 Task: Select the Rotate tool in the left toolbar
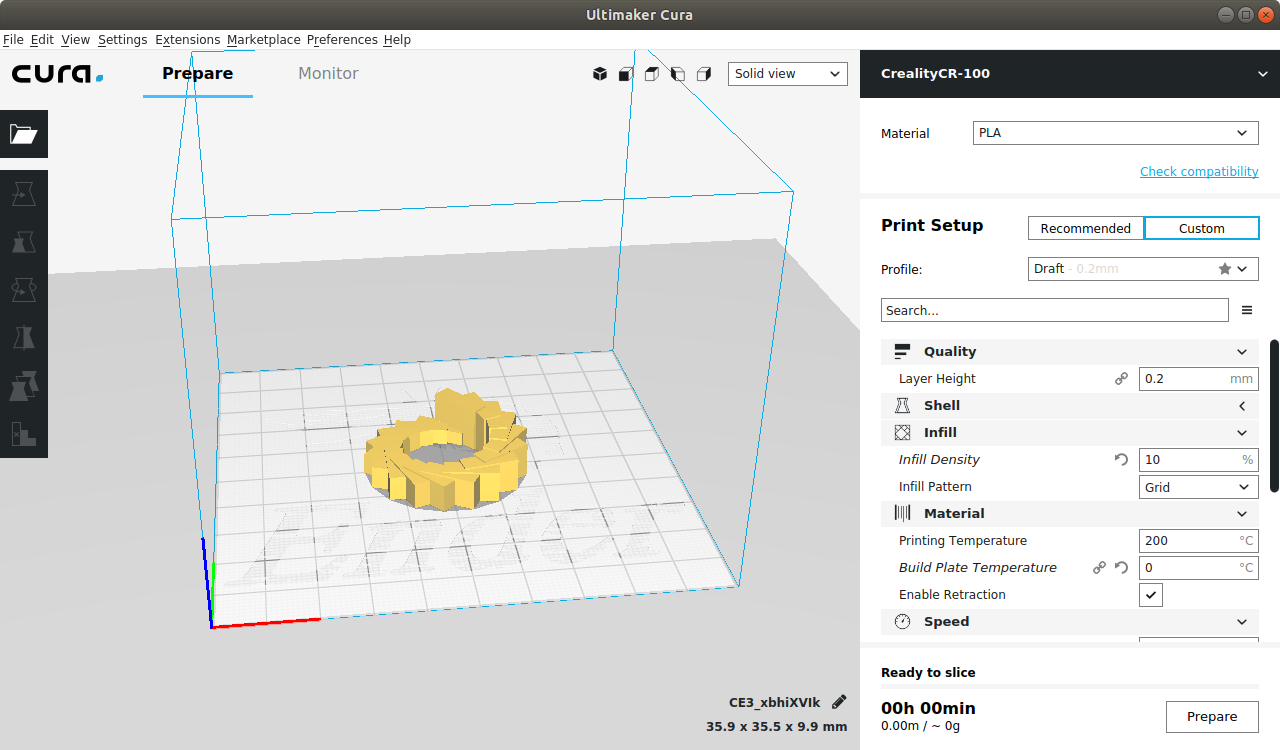click(24, 289)
